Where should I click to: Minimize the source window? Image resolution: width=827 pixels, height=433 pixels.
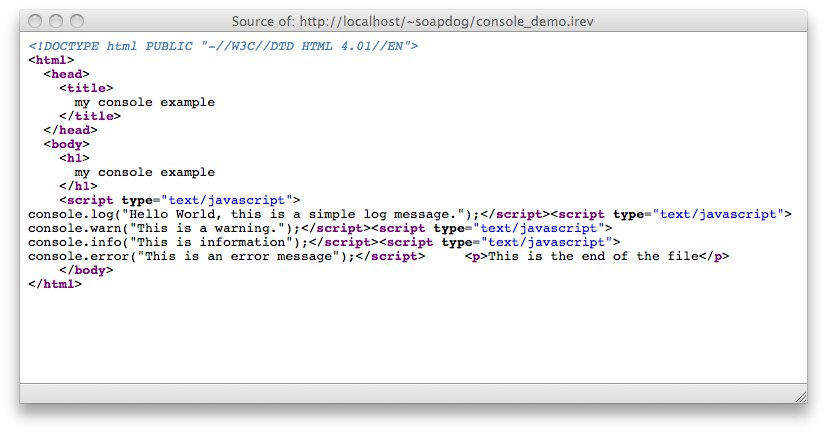55,21
